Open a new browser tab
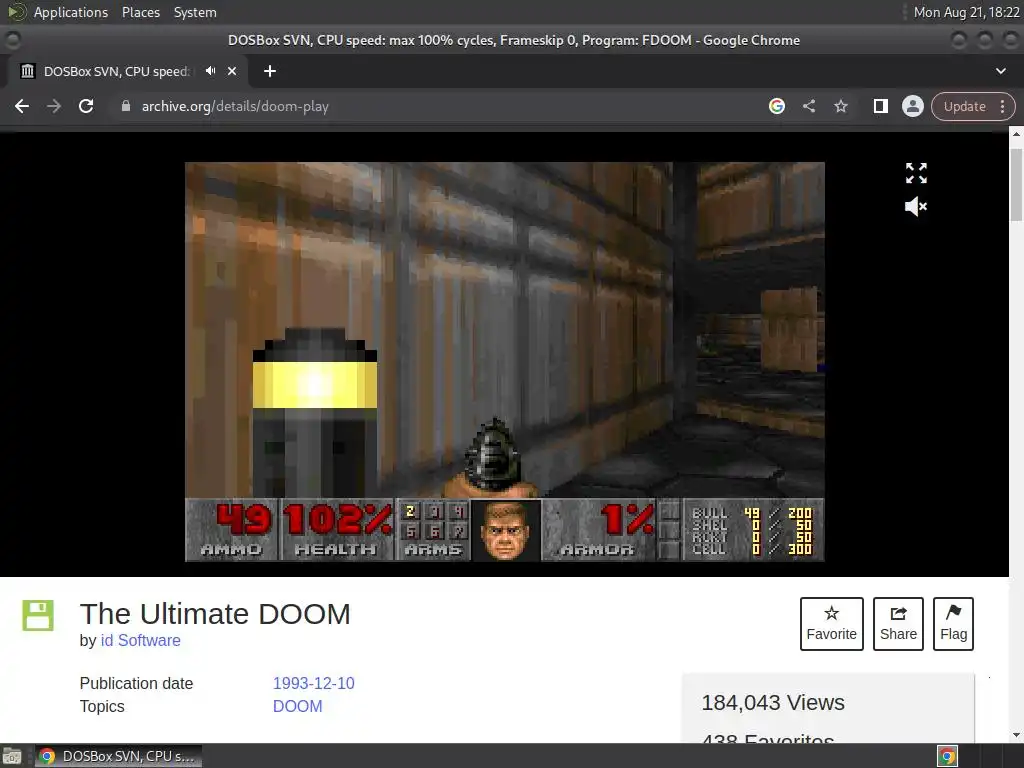 [270, 71]
